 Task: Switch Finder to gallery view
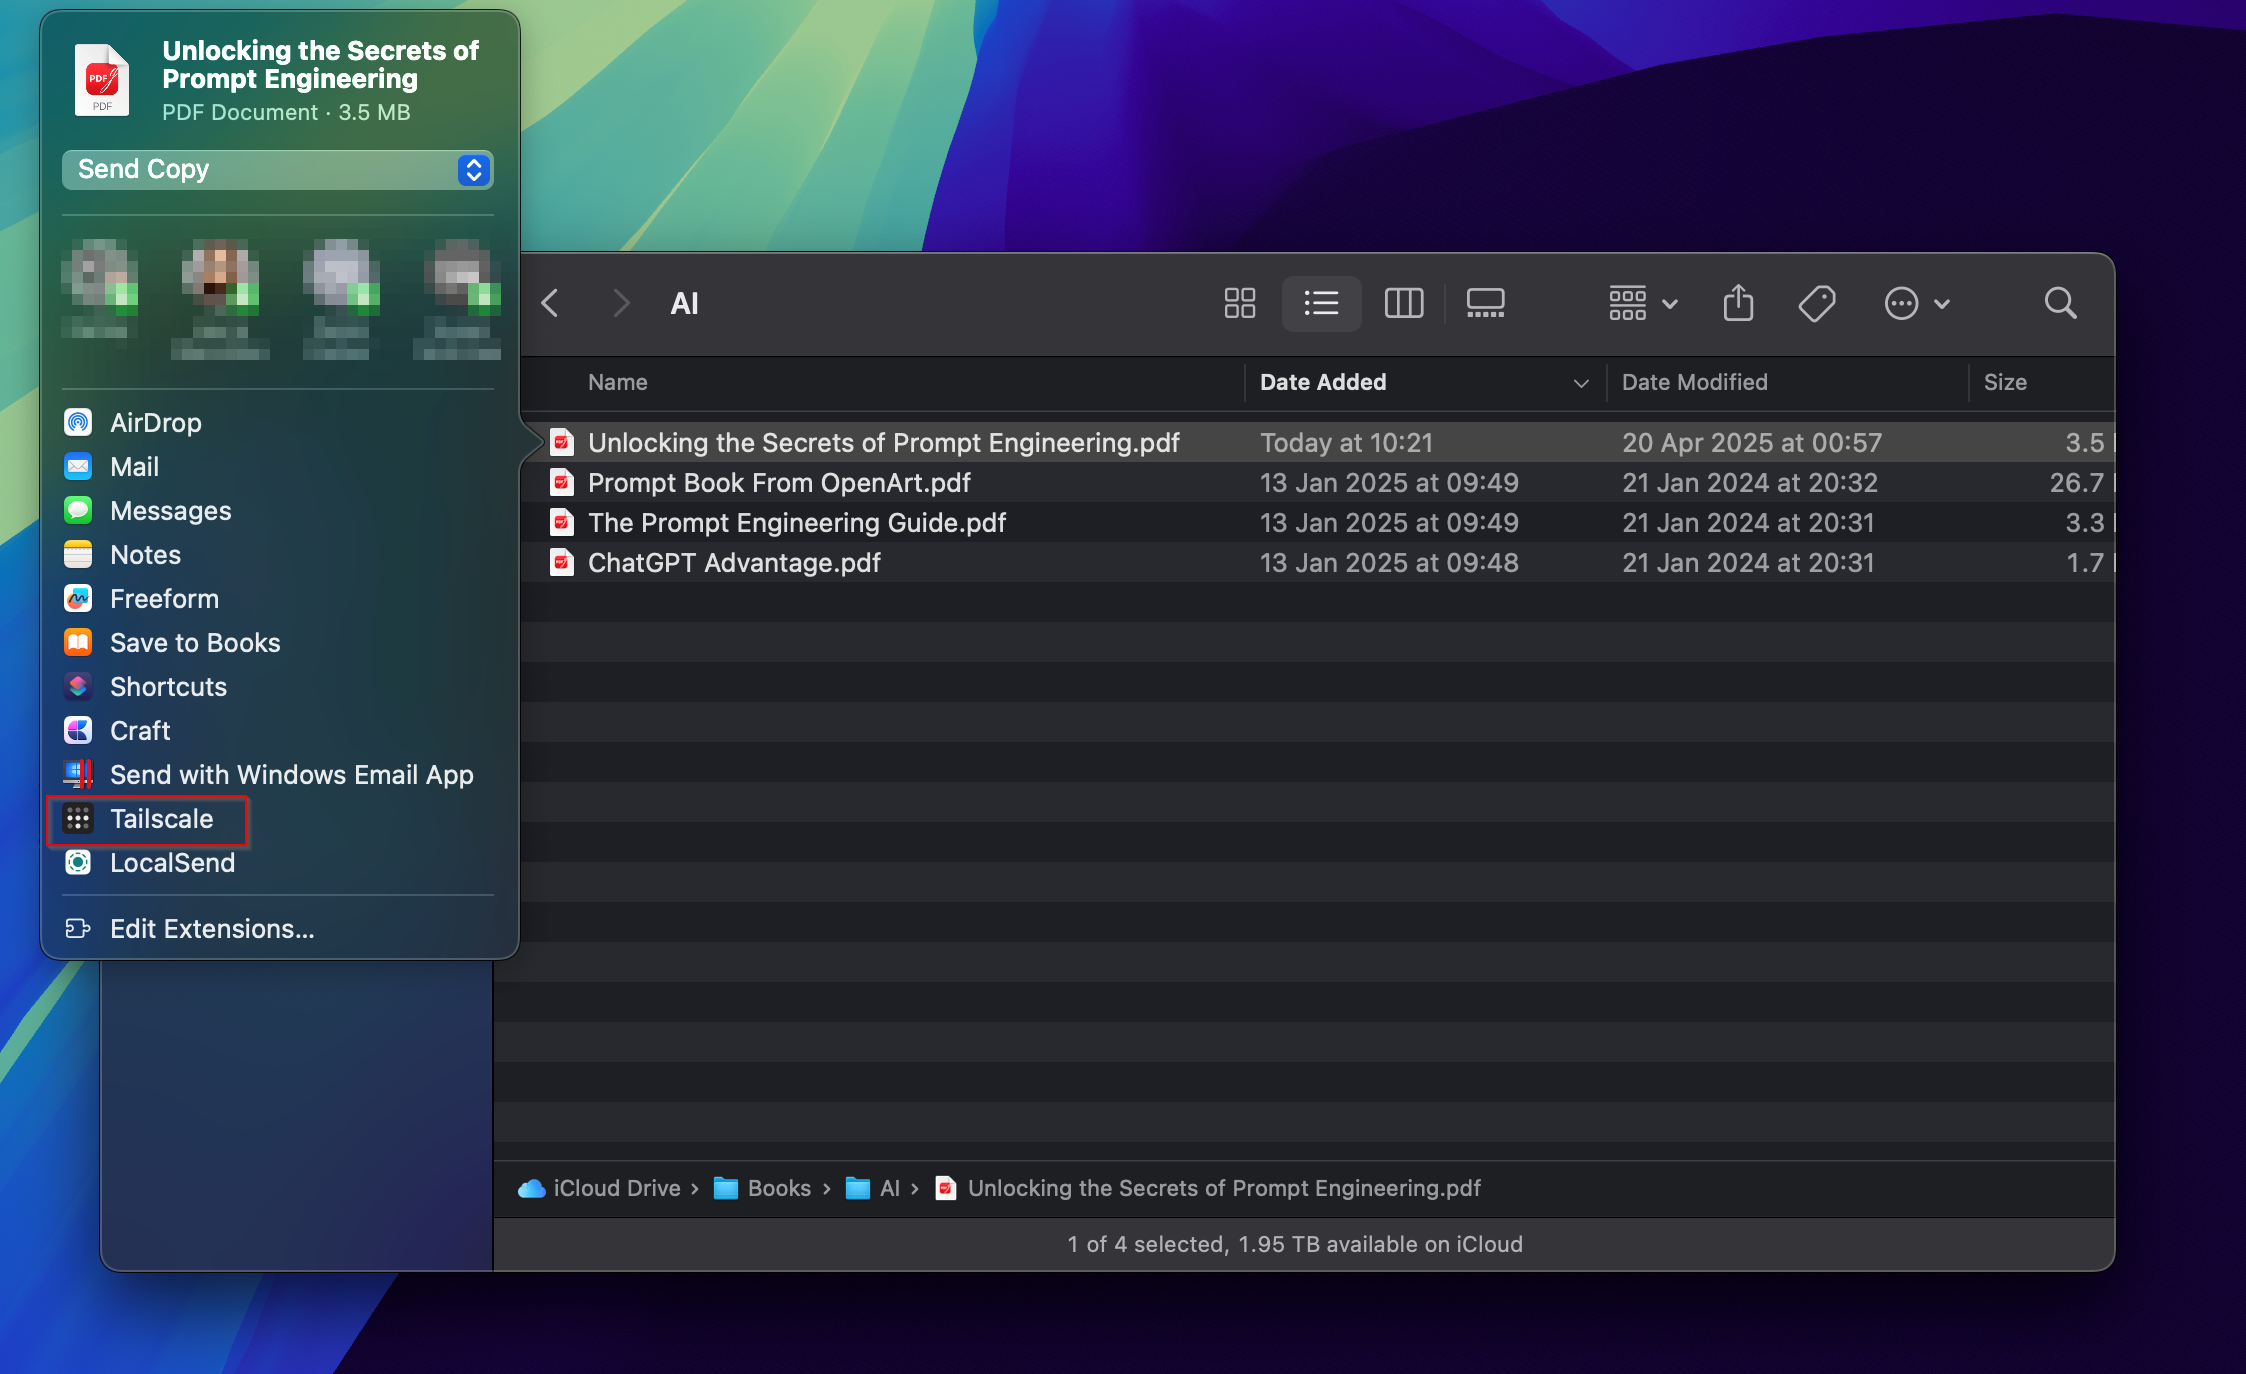(x=1486, y=303)
